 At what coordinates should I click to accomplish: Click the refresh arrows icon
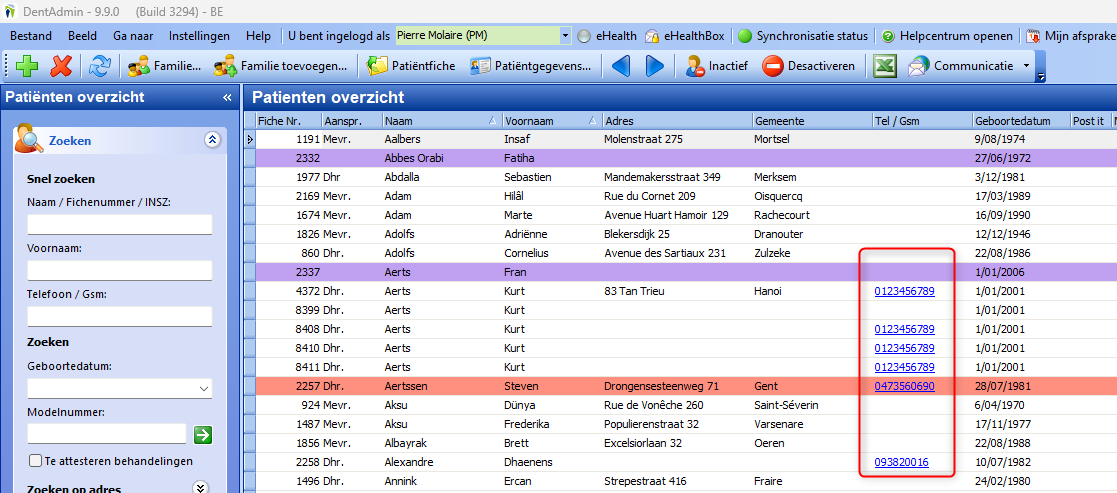[x=100, y=66]
